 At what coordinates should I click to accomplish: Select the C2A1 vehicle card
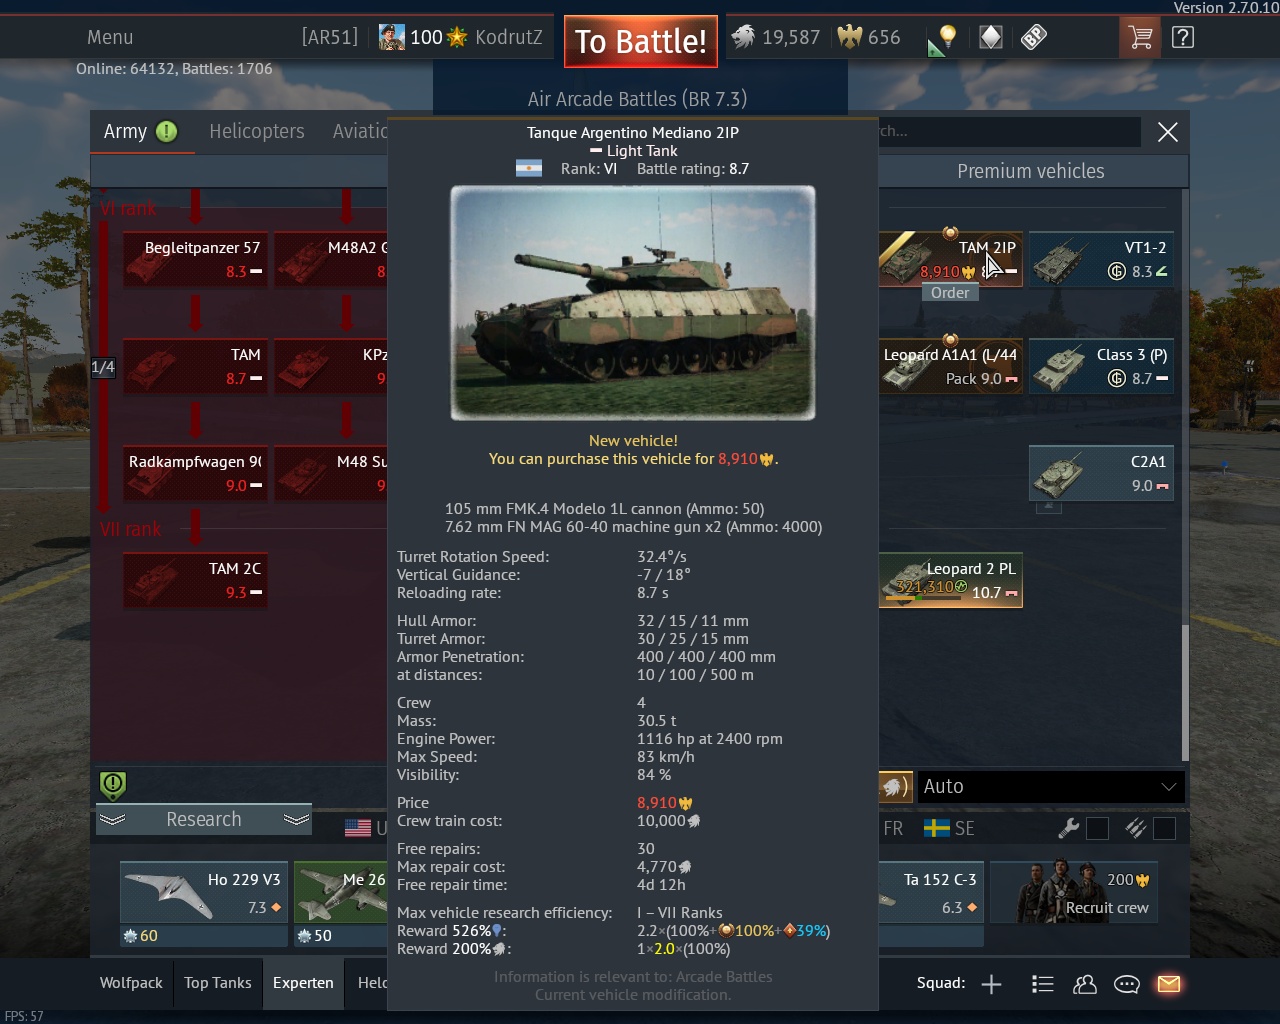coord(1101,473)
